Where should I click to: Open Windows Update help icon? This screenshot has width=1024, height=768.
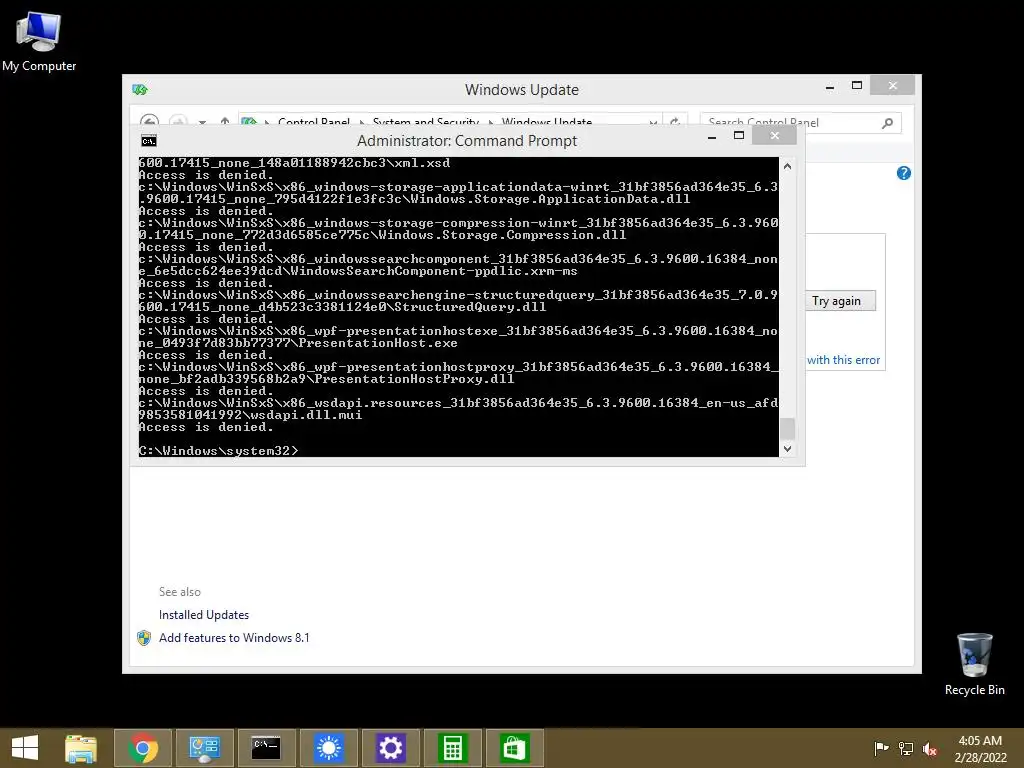click(x=904, y=173)
